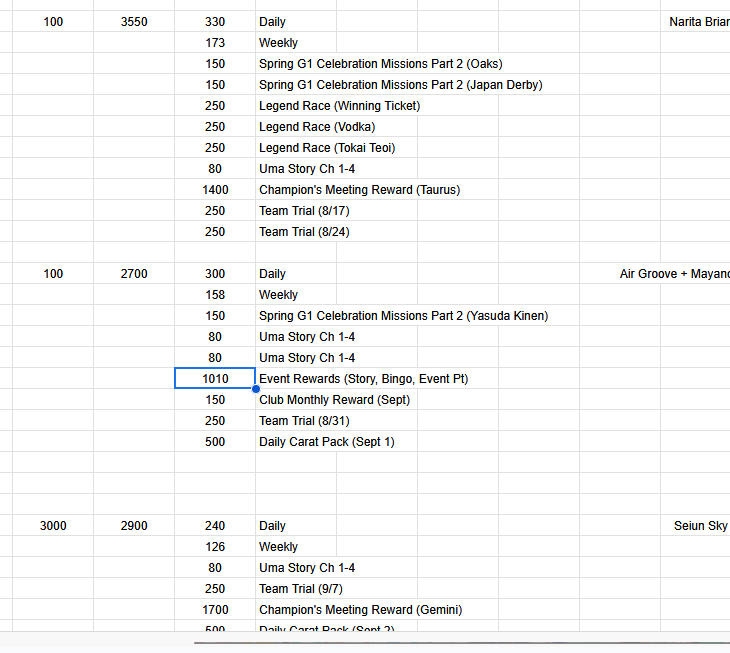The height and width of the screenshot is (653, 730).
Task: Select the Yasuda Kinen missions cell
Action: tap(403, 316)
